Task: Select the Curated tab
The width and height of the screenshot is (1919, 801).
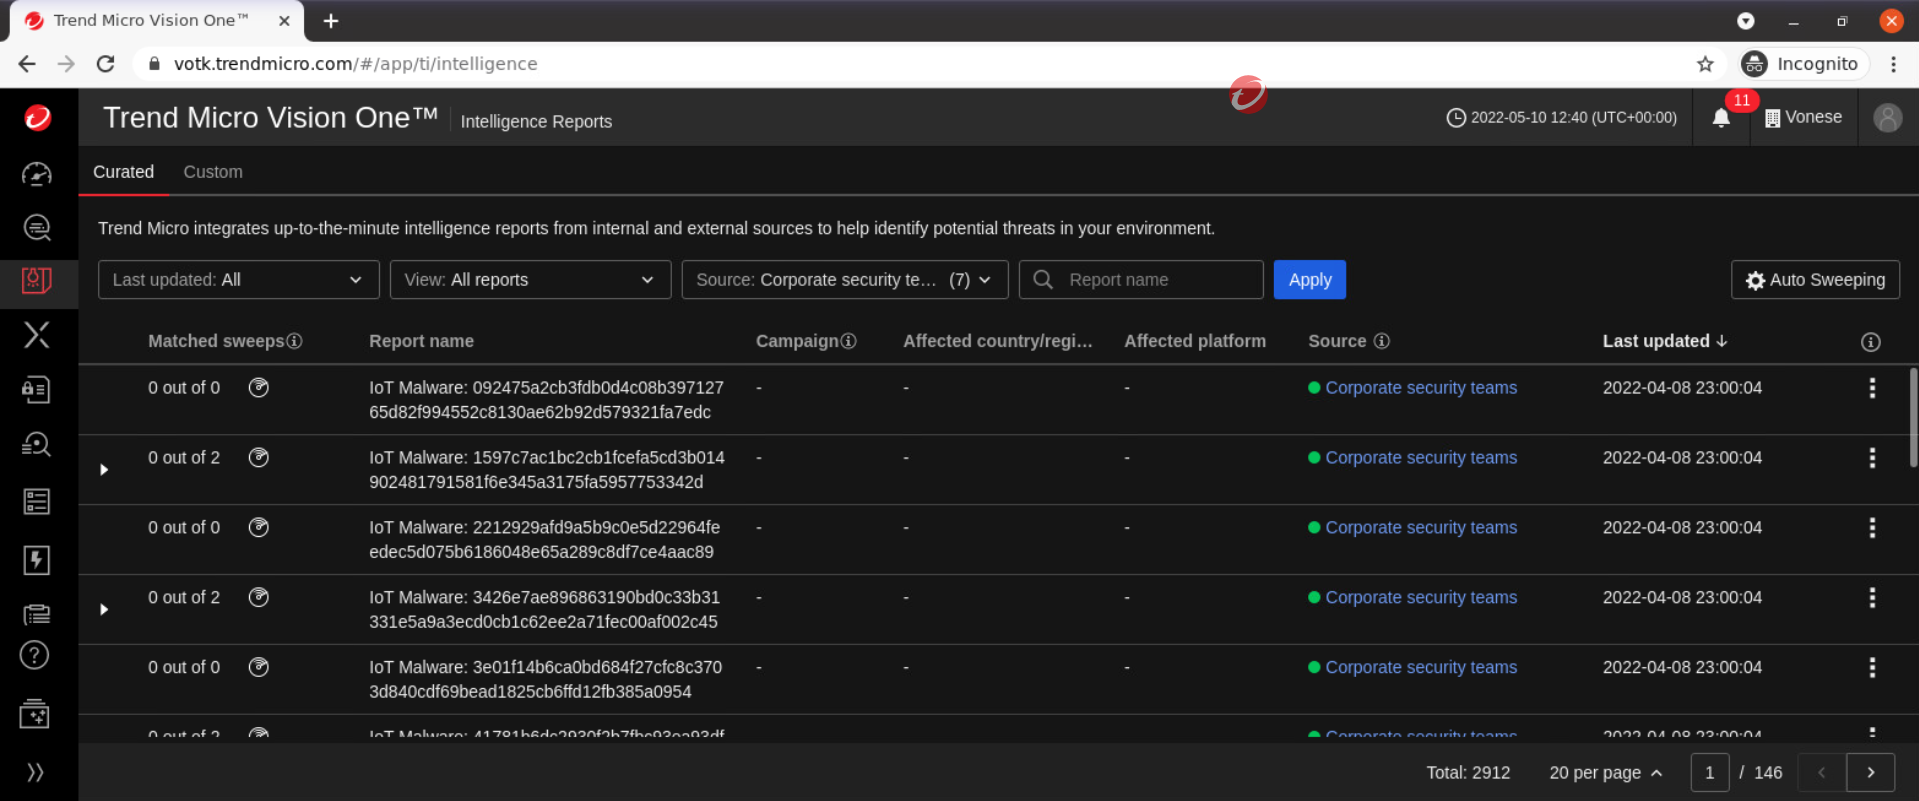Action: click(123, 172)
